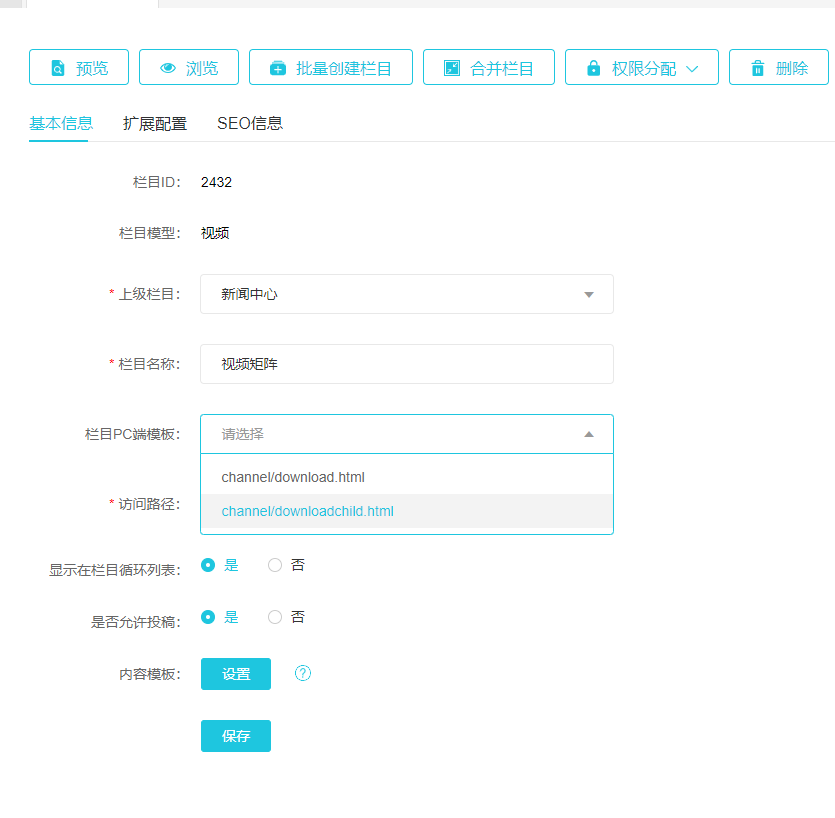This screenshot has width=835, height=818.
Task: Click the 合并栏目 merge icon
Action: click(x=452, y=68)
